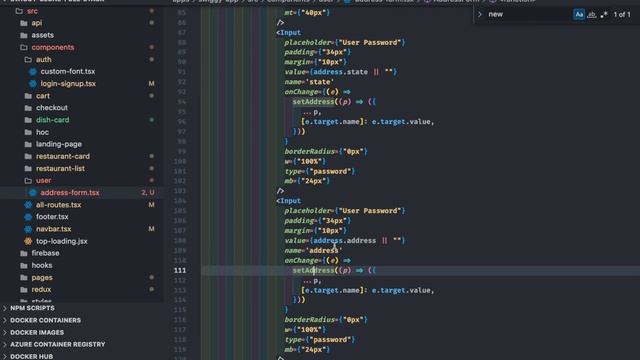This screenshot has height=360, width=640.
Task: Click the folder icon beside firebase
Action: [x=24, y=253]
